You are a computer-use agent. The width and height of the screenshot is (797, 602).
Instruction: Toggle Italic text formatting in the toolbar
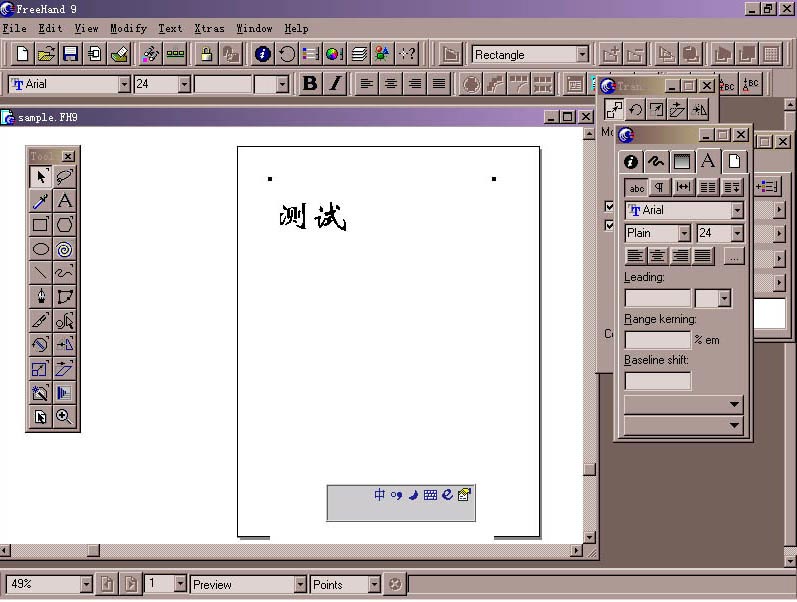click(x=335, y=84)
